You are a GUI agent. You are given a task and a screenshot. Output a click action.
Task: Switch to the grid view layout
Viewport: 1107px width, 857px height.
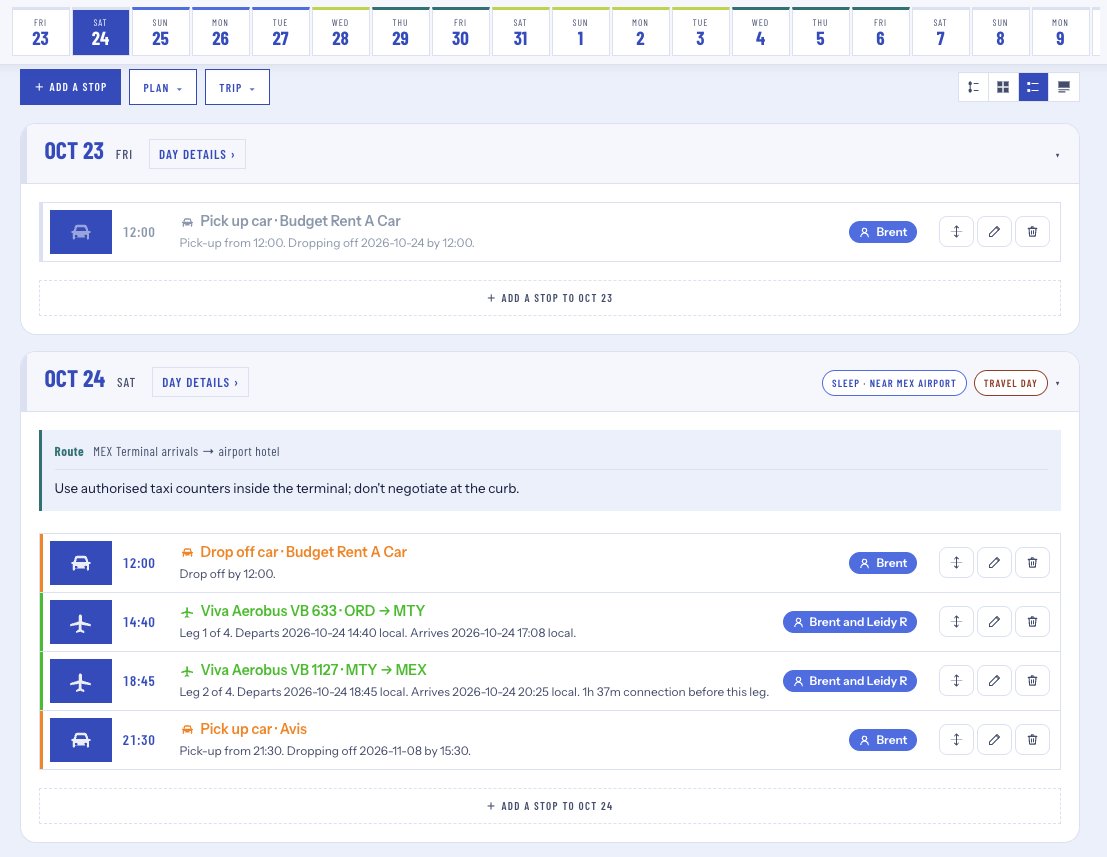pos(1003,87)
